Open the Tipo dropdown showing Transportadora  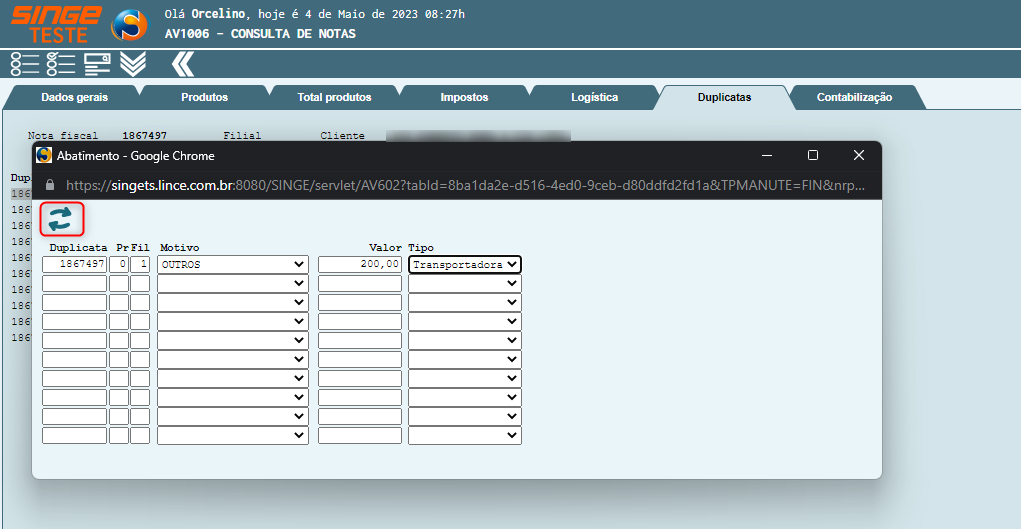[x=465, y=265]
